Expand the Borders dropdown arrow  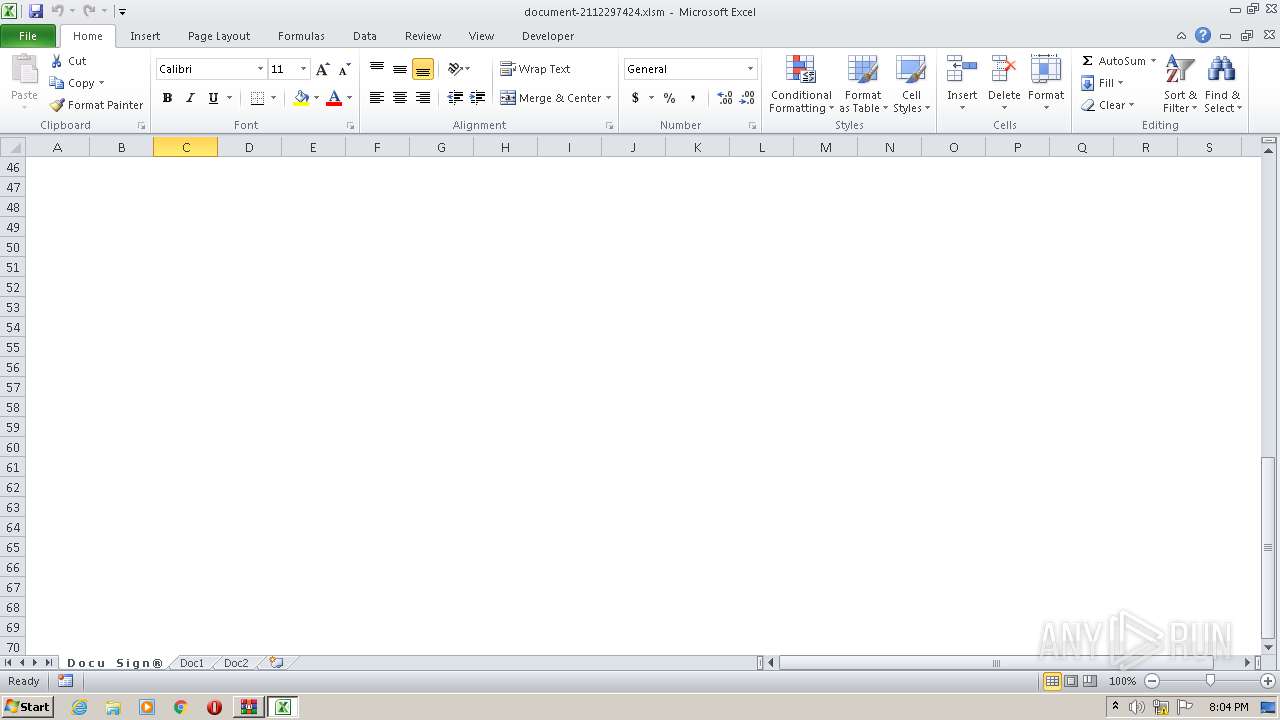tap(273, 98)
